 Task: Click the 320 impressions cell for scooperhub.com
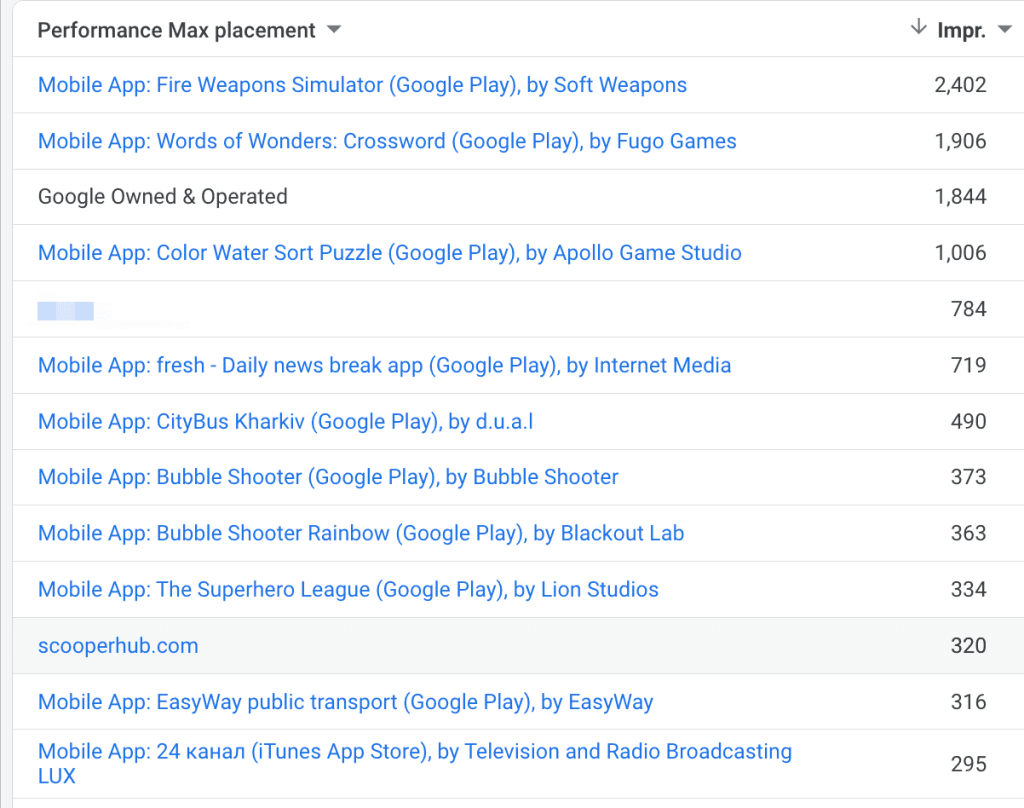click(x=968, y=645)
